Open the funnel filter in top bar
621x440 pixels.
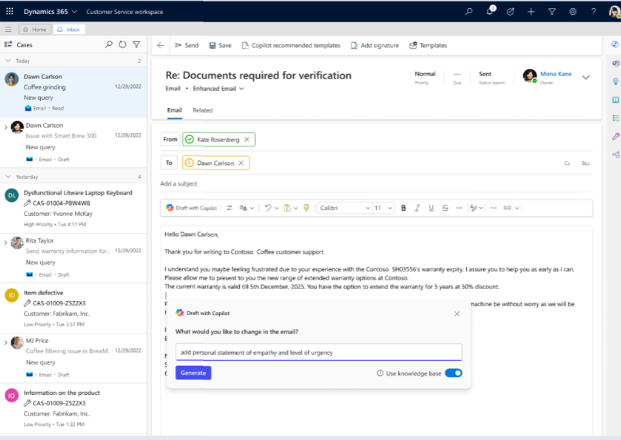coord(552,11)
